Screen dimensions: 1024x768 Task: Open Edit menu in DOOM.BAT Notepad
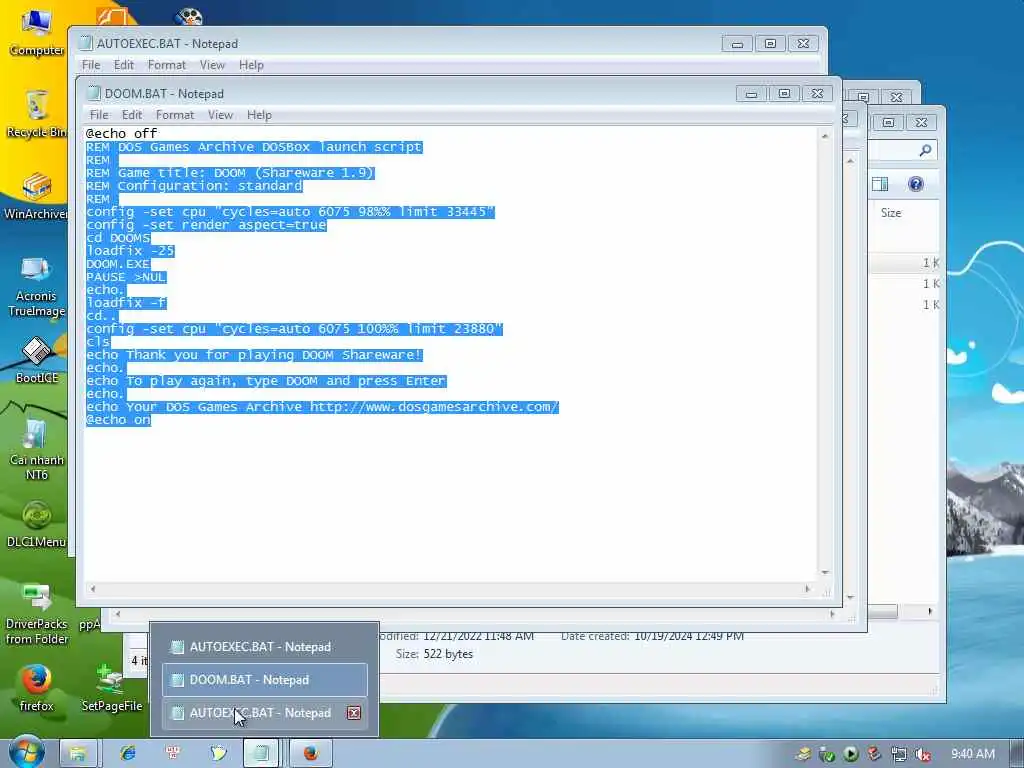click(131, 115)
